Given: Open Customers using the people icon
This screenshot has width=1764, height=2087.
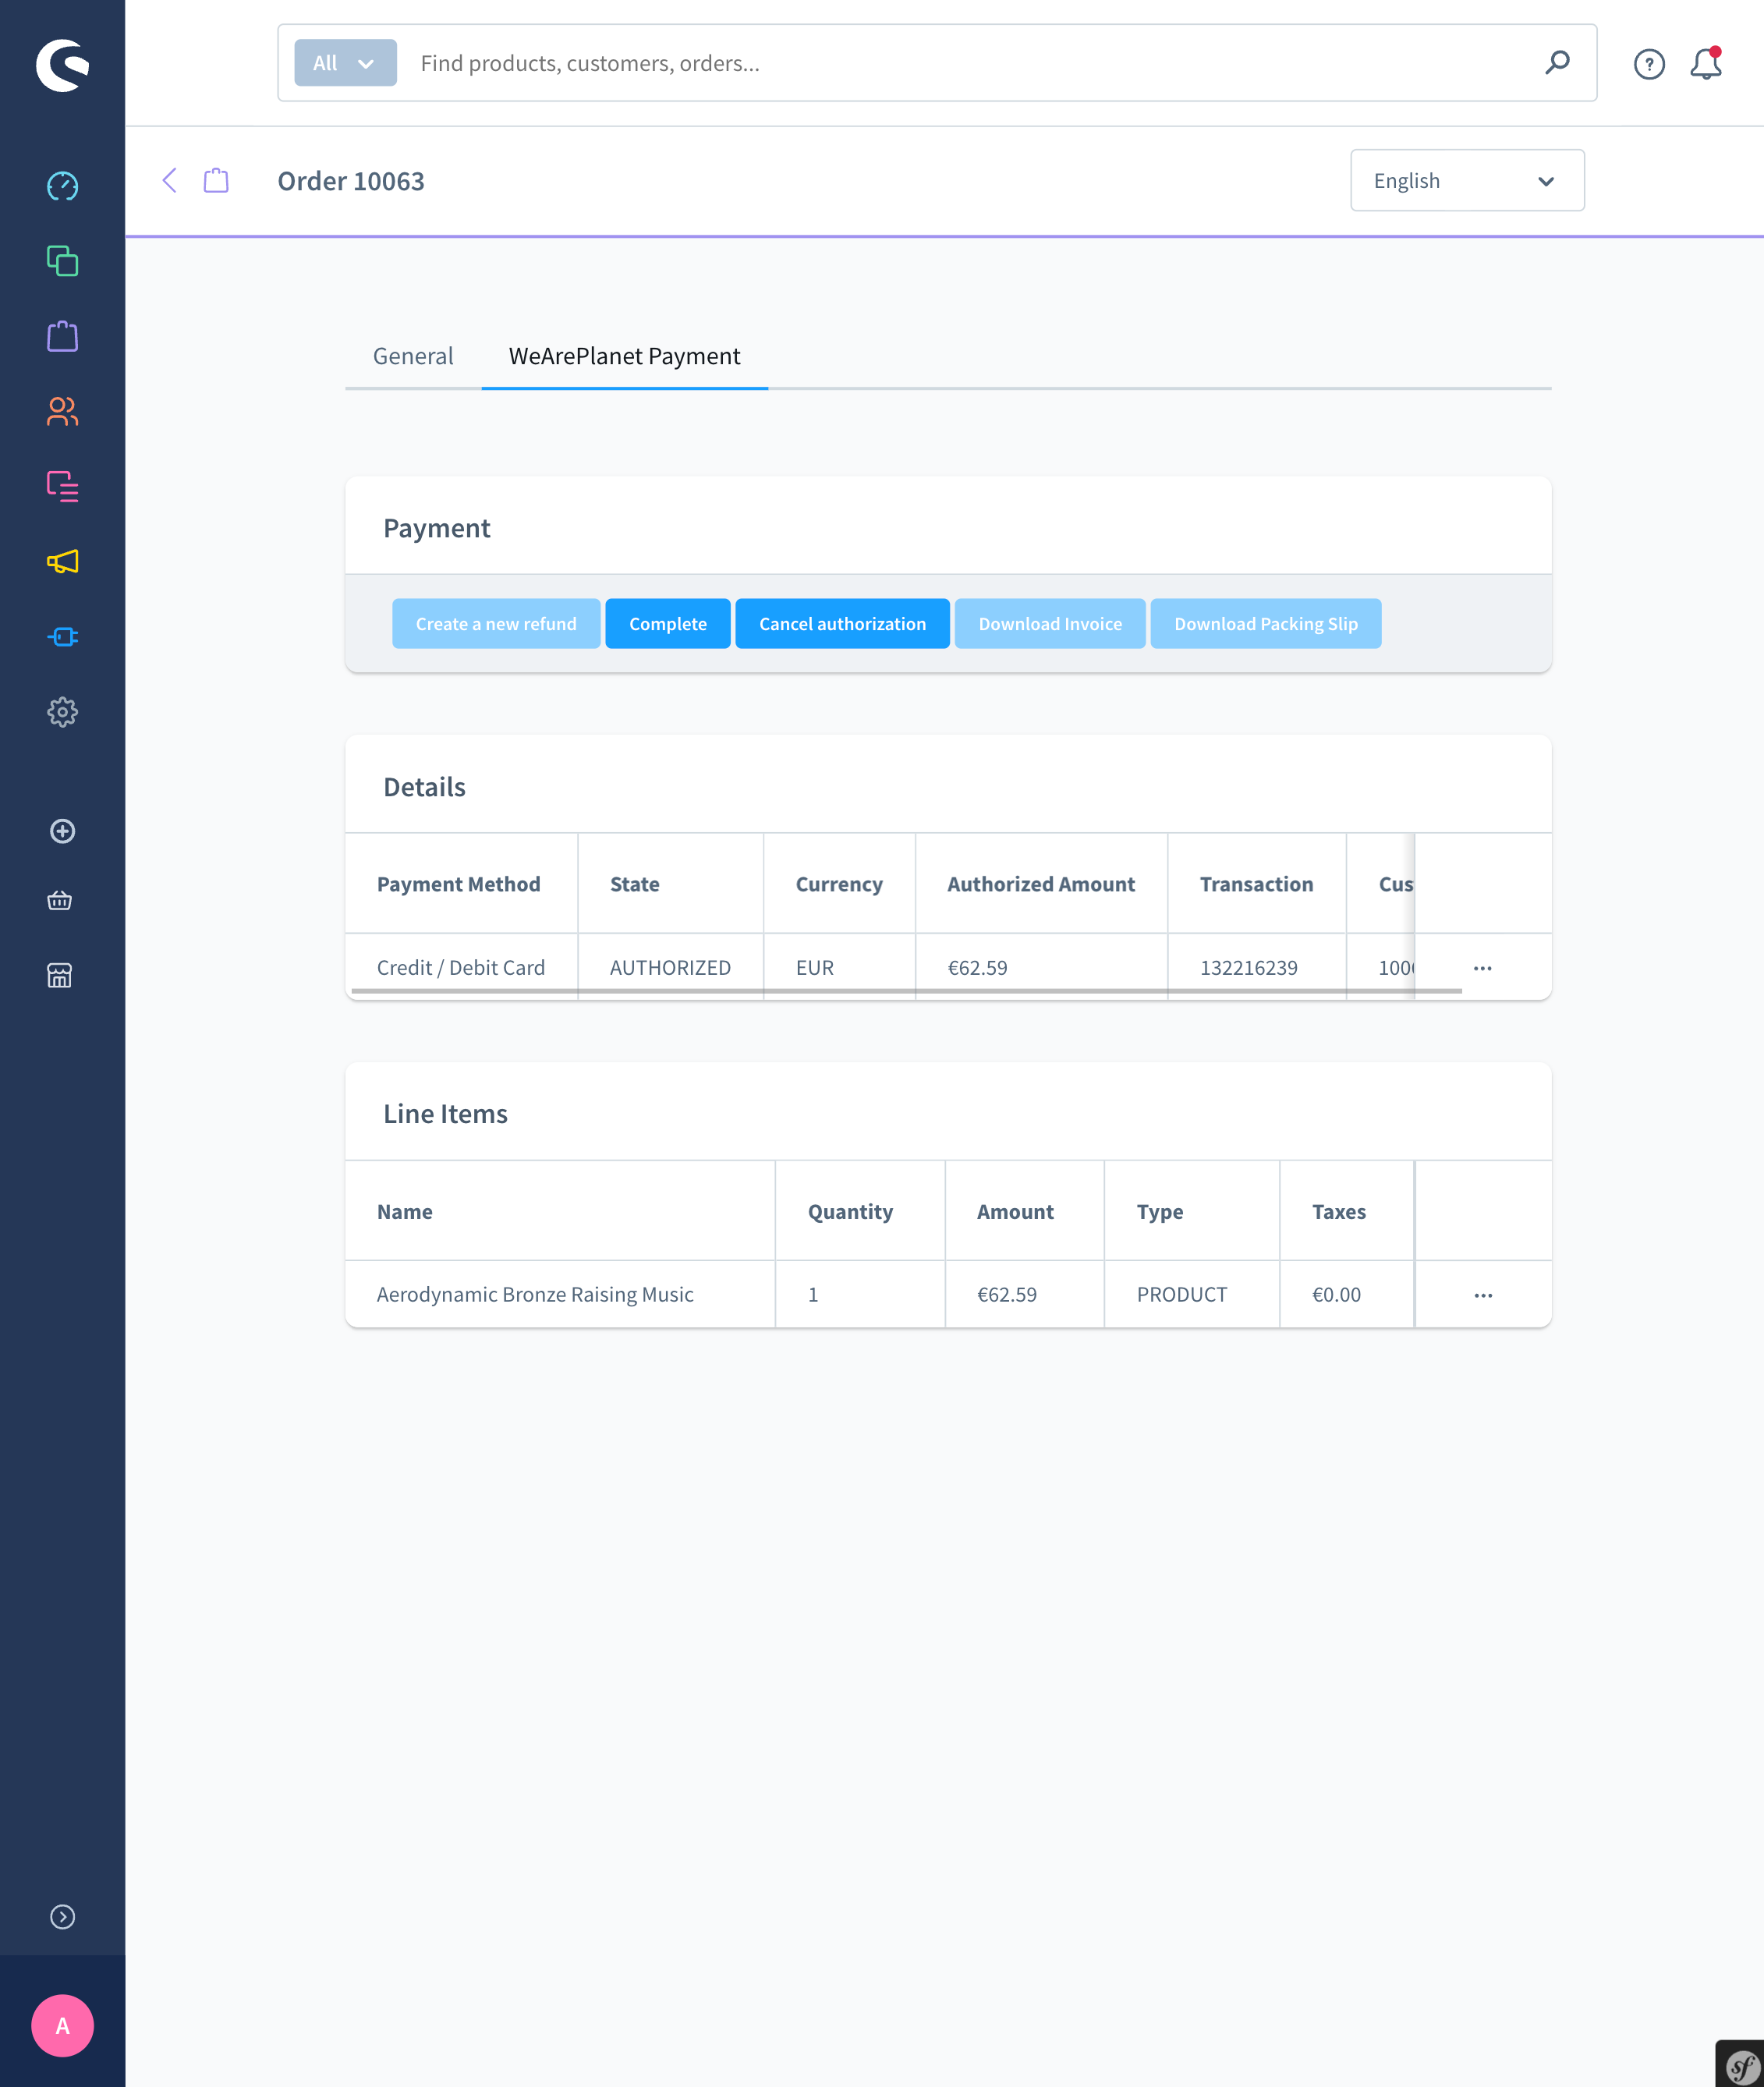Looking at the screenshot, I should click(62, 412).
